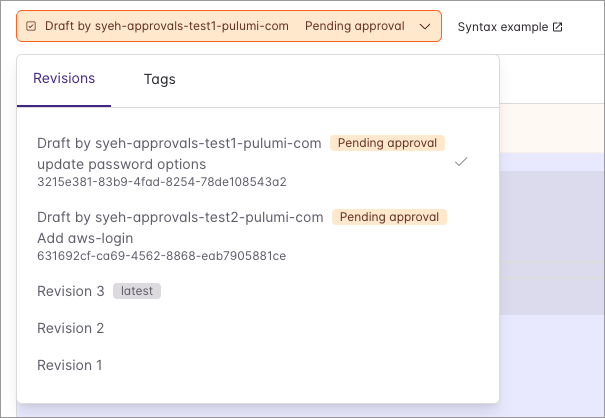The width and height of the screenshot is (605, 418).
Task: Click Pending approval badge on test1 draft row
Action: (387, 143)
